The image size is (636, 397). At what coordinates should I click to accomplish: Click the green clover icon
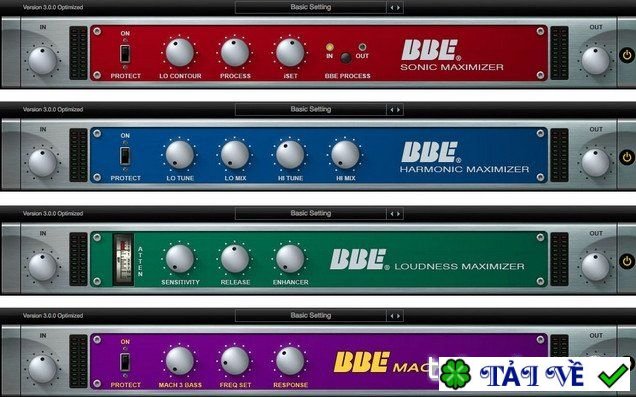point(456,374)
